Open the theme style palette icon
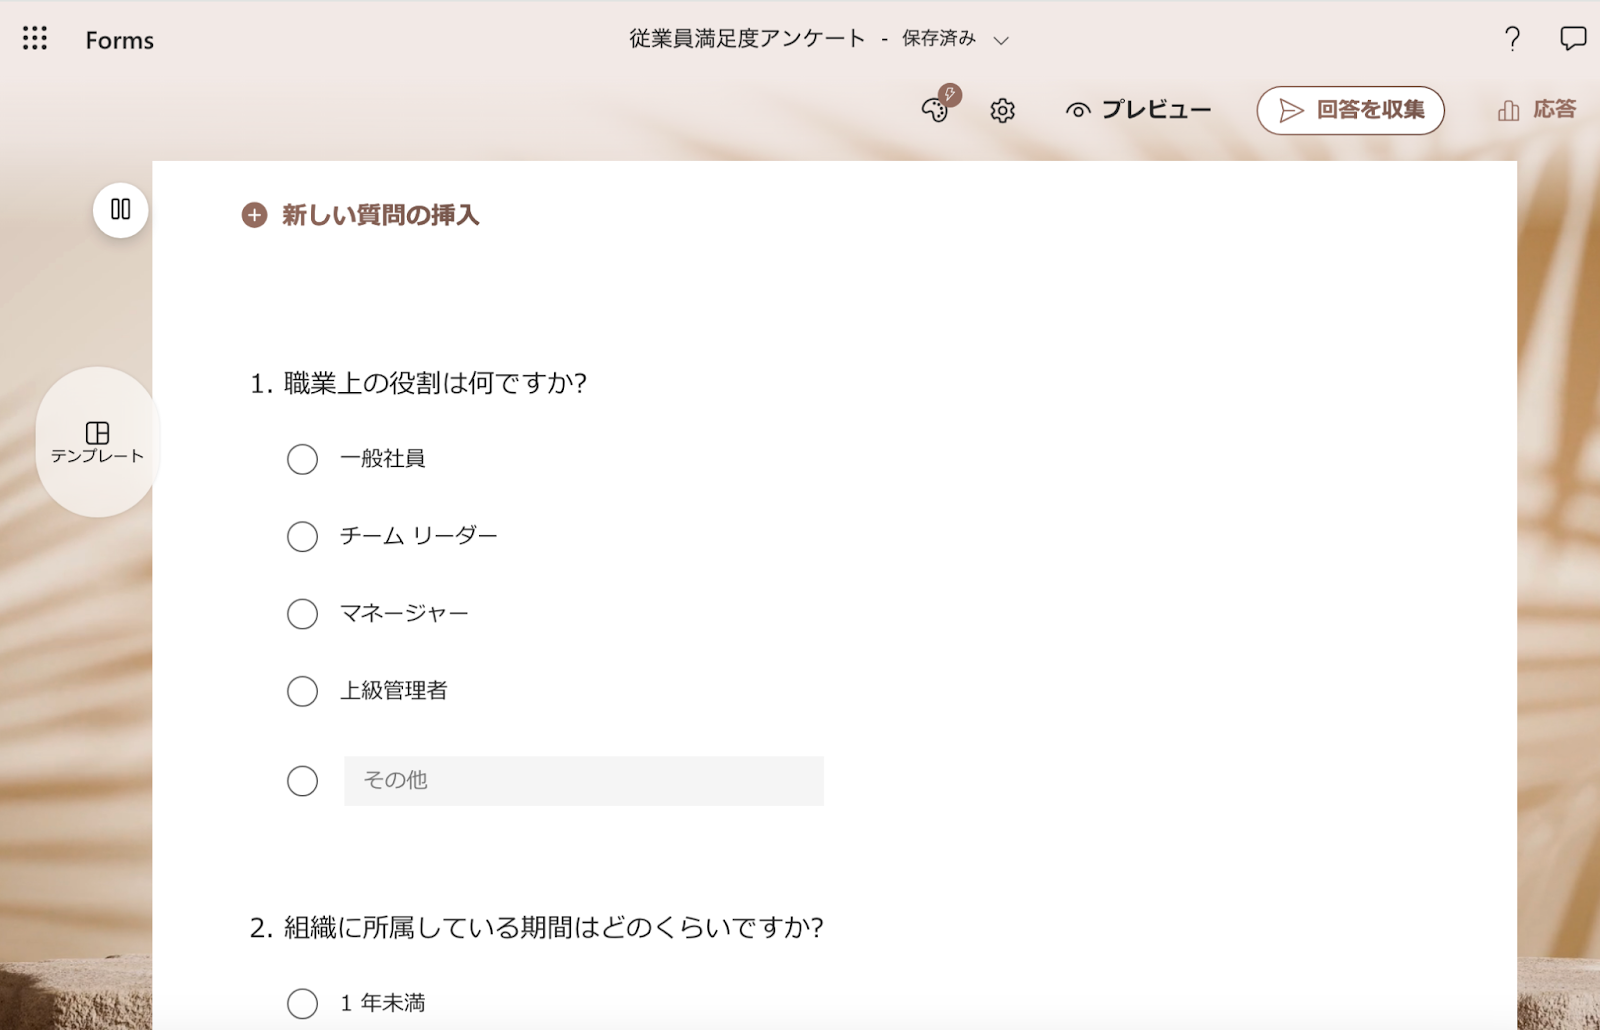Viewport: 1600px width, 1030px height. (934, 111)
